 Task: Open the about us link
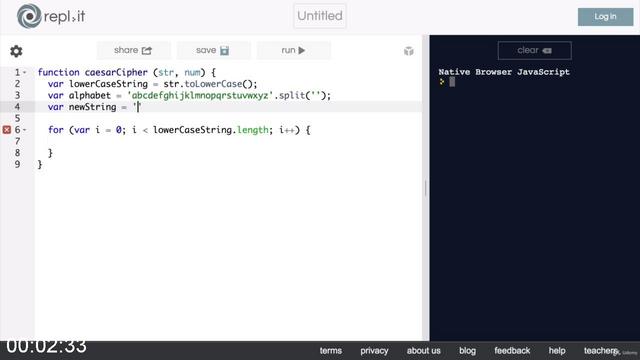pyautogui.click(x=423, y=351)
